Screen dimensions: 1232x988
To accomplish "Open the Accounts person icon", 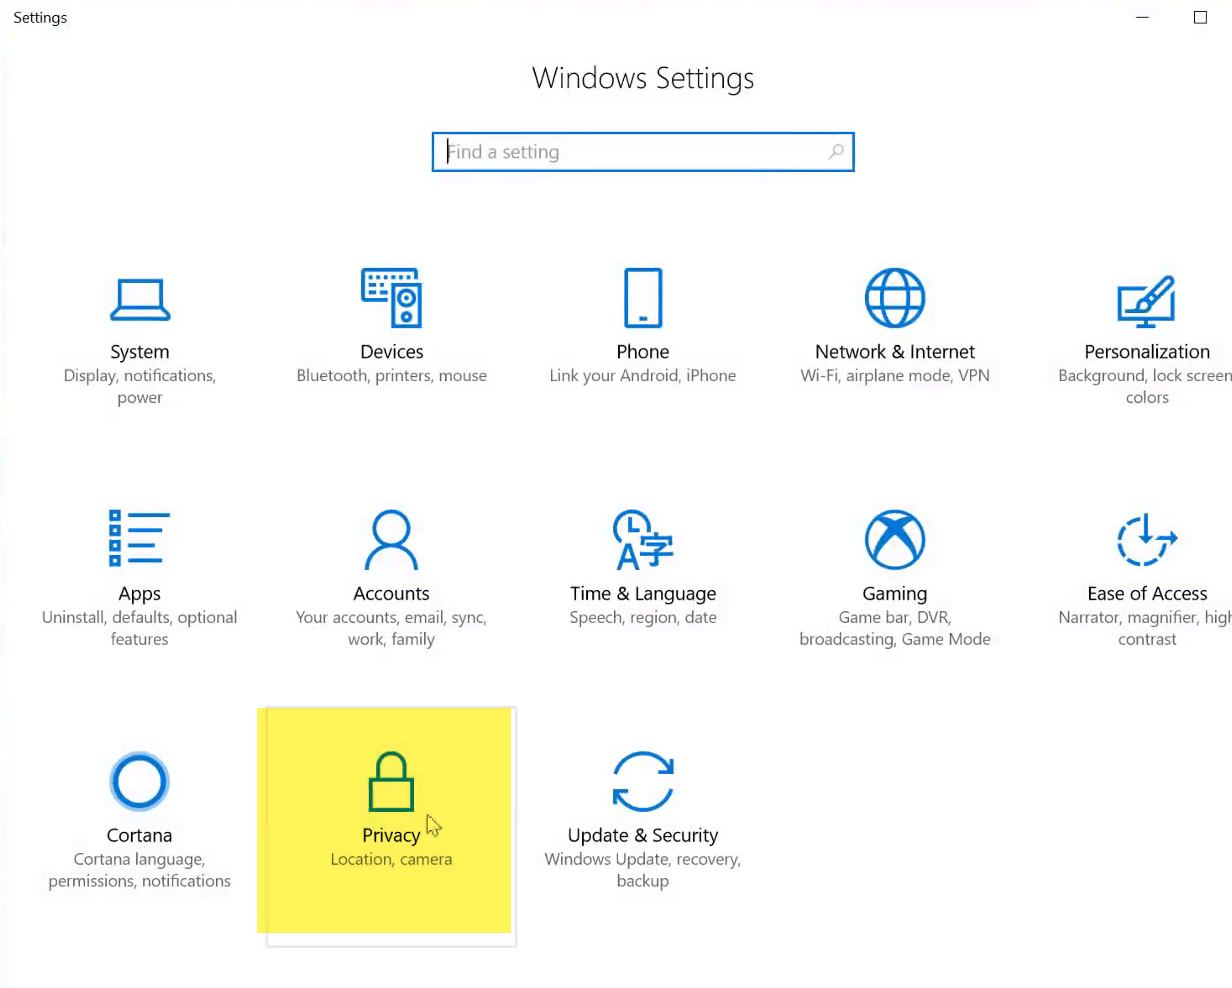I will click(391, 539).
